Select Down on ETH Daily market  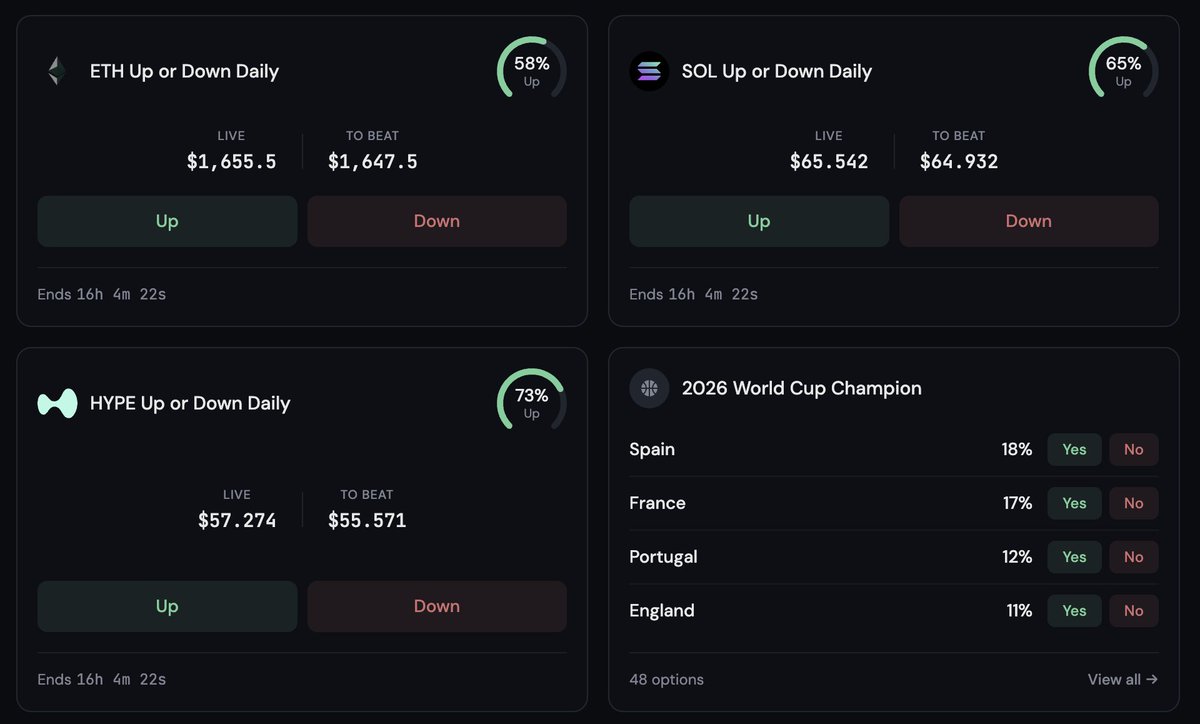[x=437, y=221]
